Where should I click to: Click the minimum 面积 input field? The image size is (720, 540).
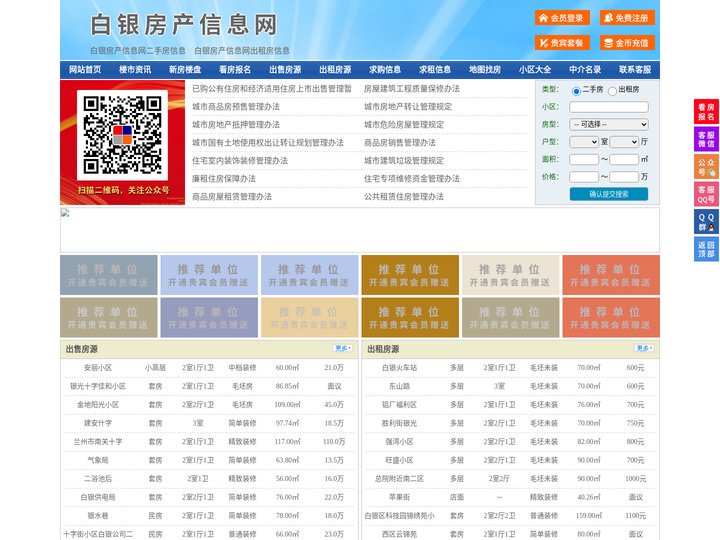(584, 159)
